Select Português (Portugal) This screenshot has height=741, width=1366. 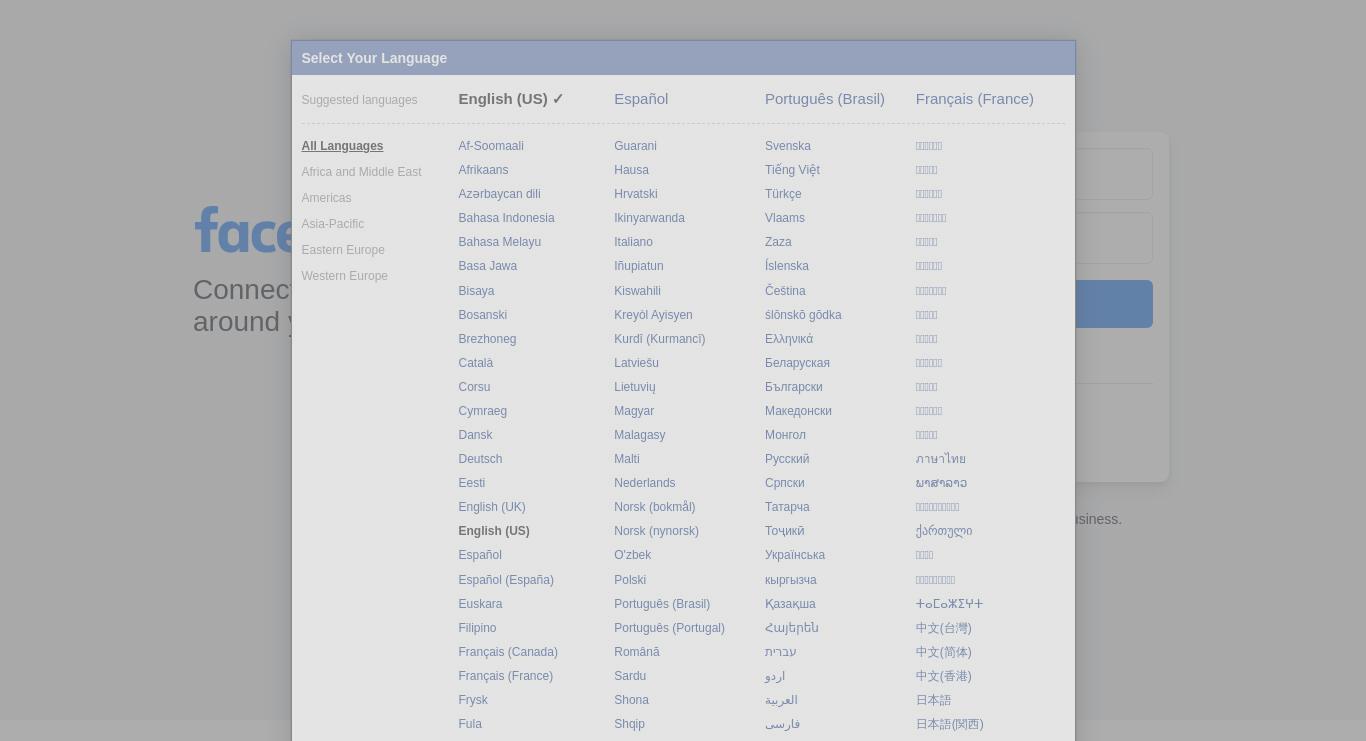coord(669,628)
